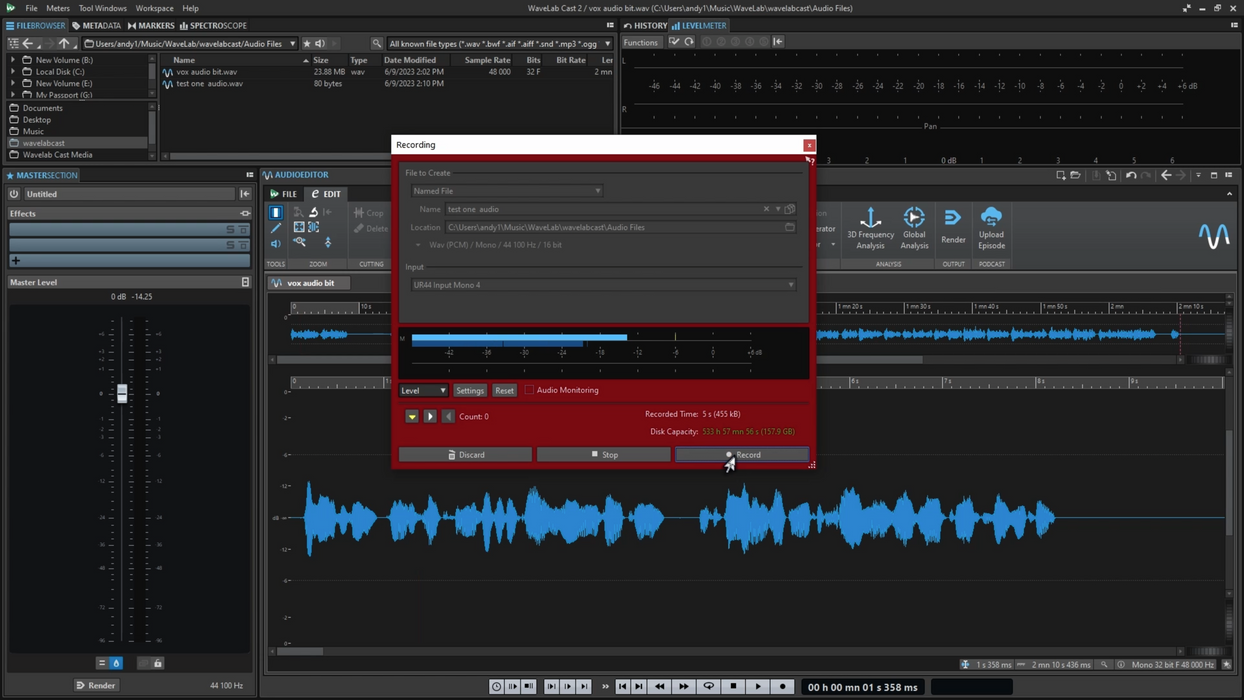The image size is (1244, 700).
Task: Open the Global Analysis tool
Action: (914, 218)
